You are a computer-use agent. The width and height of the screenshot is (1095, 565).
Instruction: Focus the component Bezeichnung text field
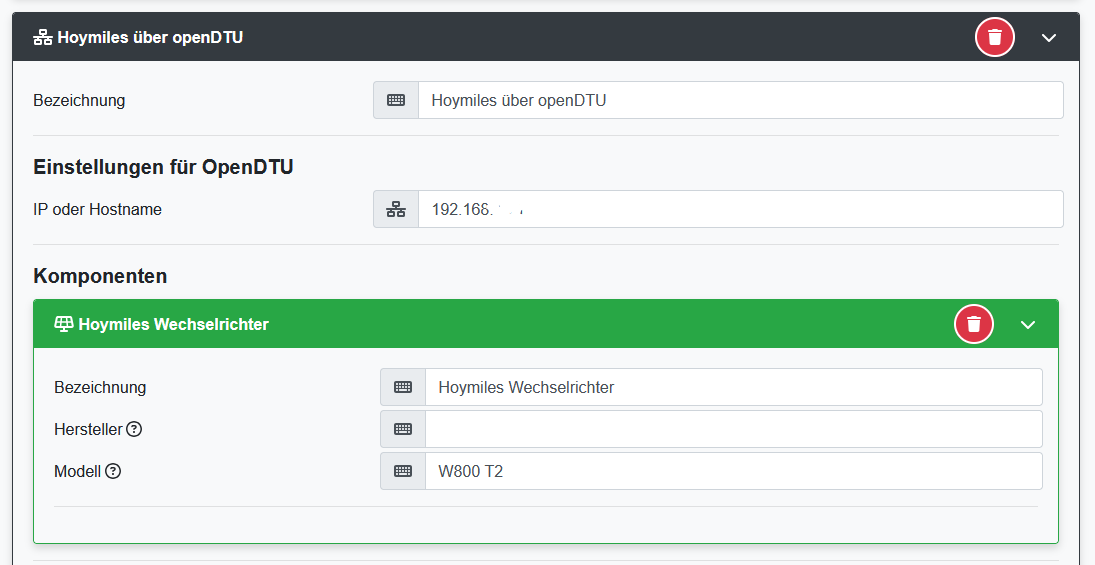coord(733,387)
